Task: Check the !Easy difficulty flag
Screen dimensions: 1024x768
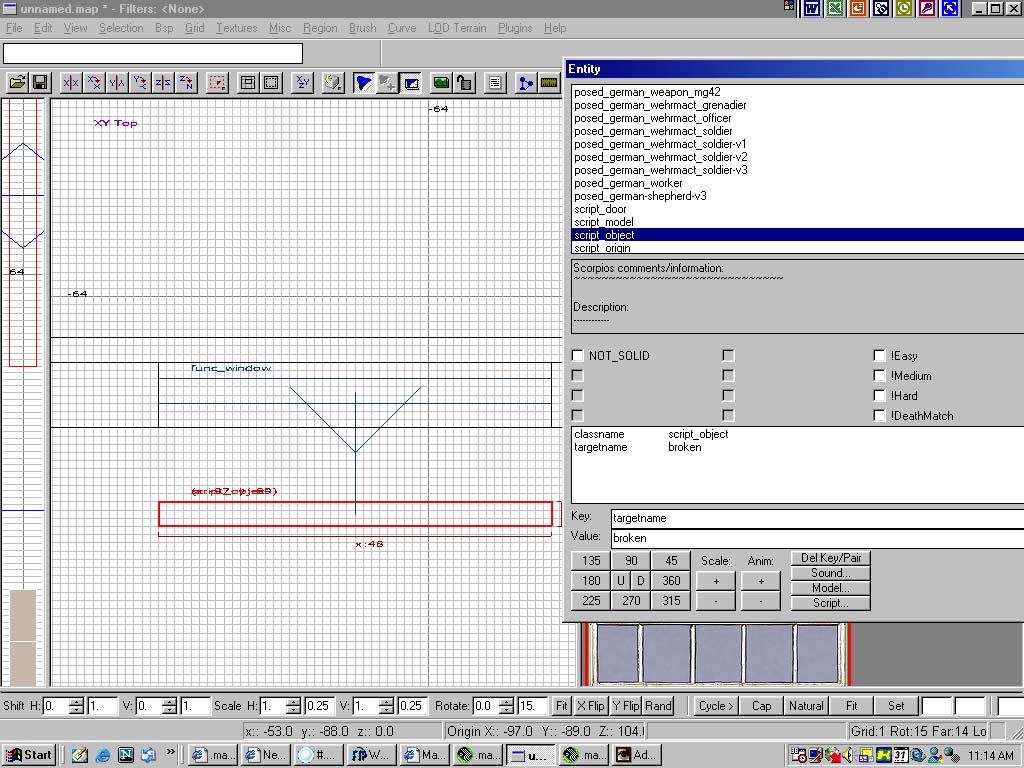Action: [x=879, y=356]
